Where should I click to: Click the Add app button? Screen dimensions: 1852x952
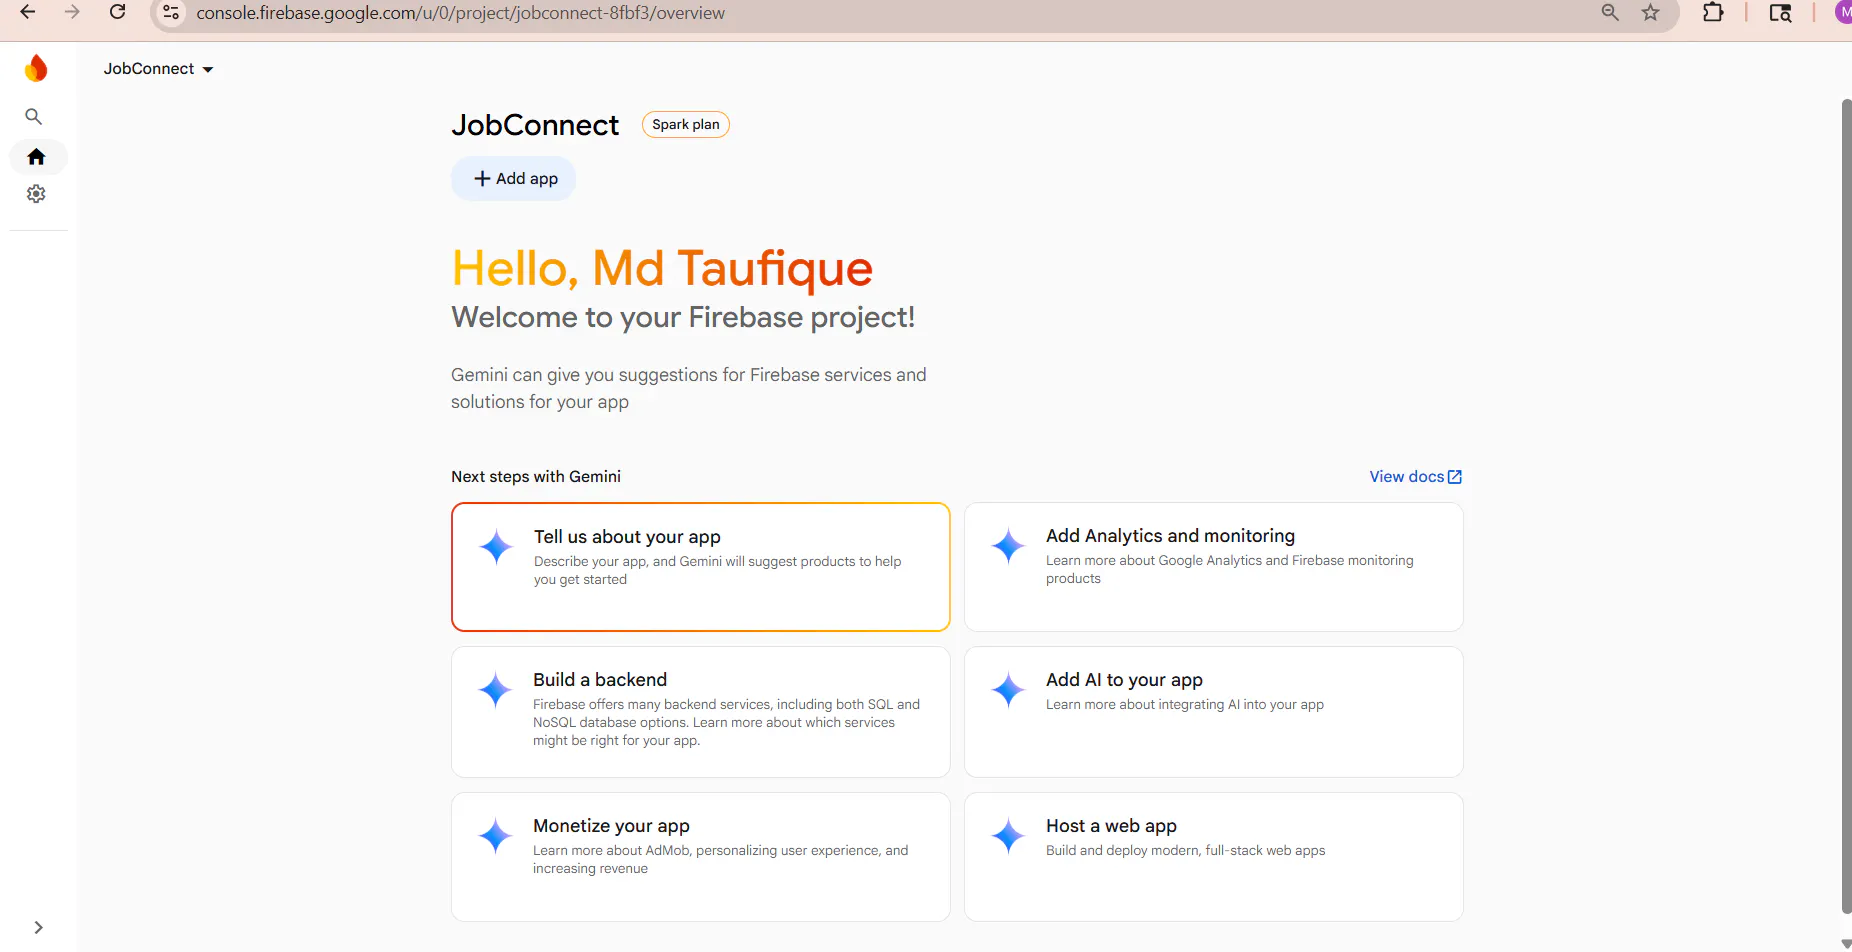(x=514, y=178)
